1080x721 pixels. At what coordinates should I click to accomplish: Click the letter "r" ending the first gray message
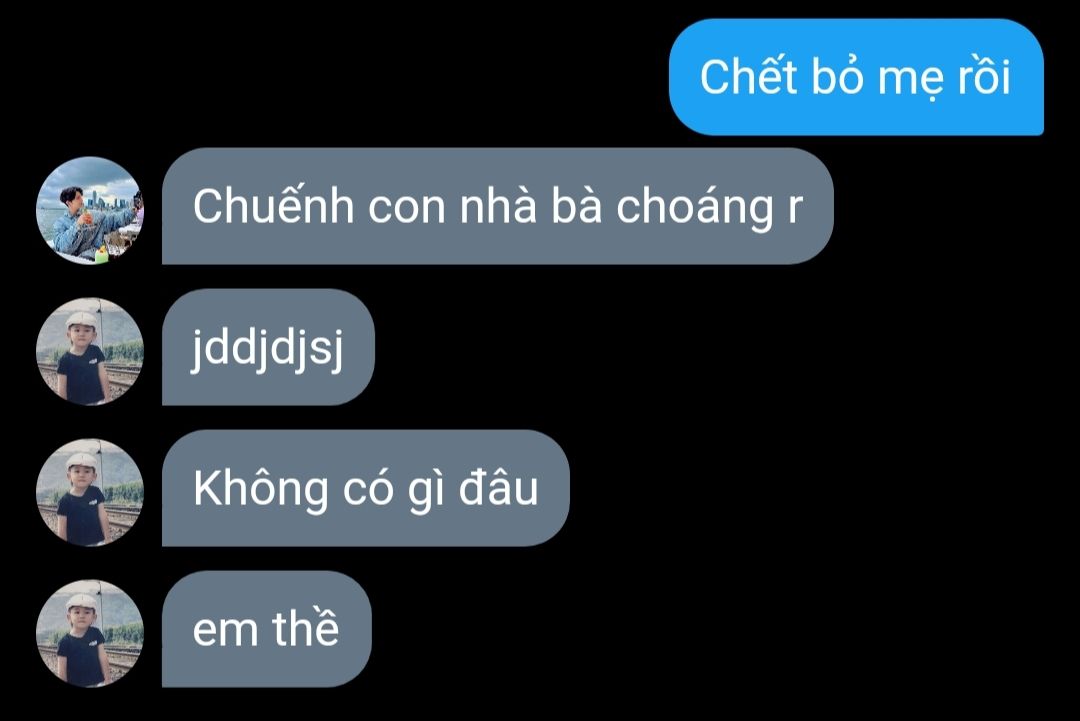796,209
